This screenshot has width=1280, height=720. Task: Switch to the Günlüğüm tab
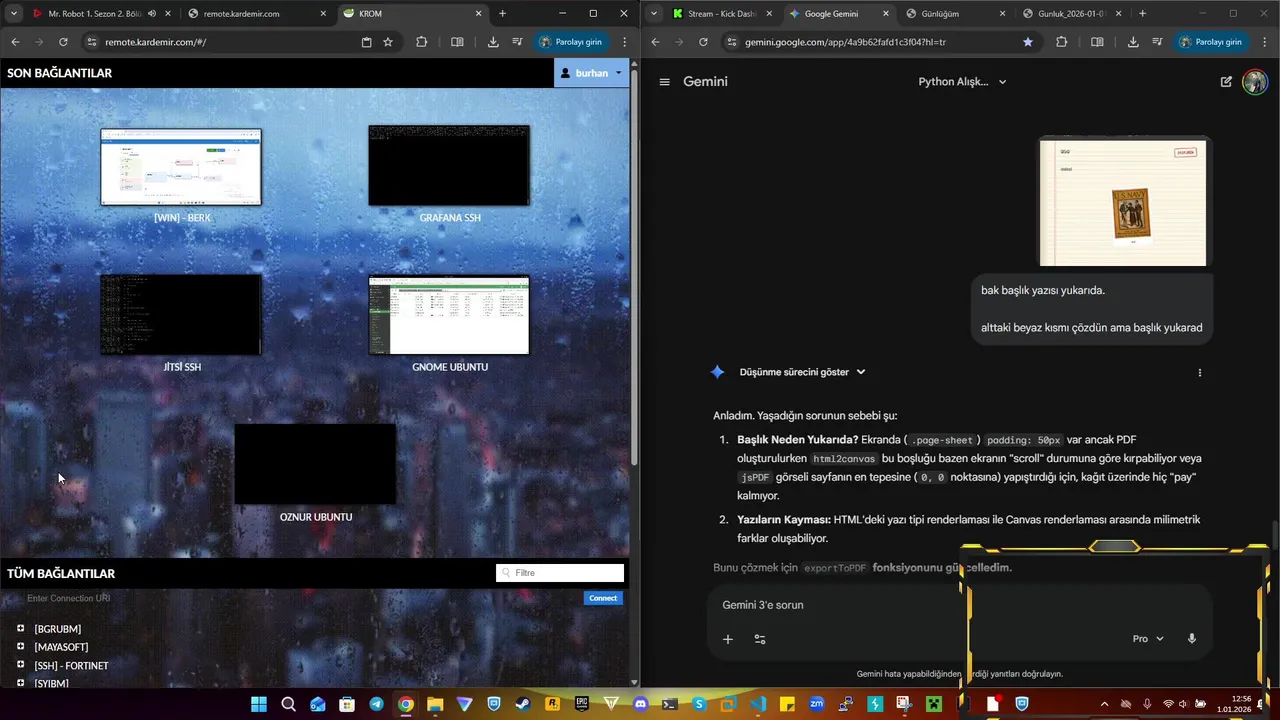coord(954,14)
